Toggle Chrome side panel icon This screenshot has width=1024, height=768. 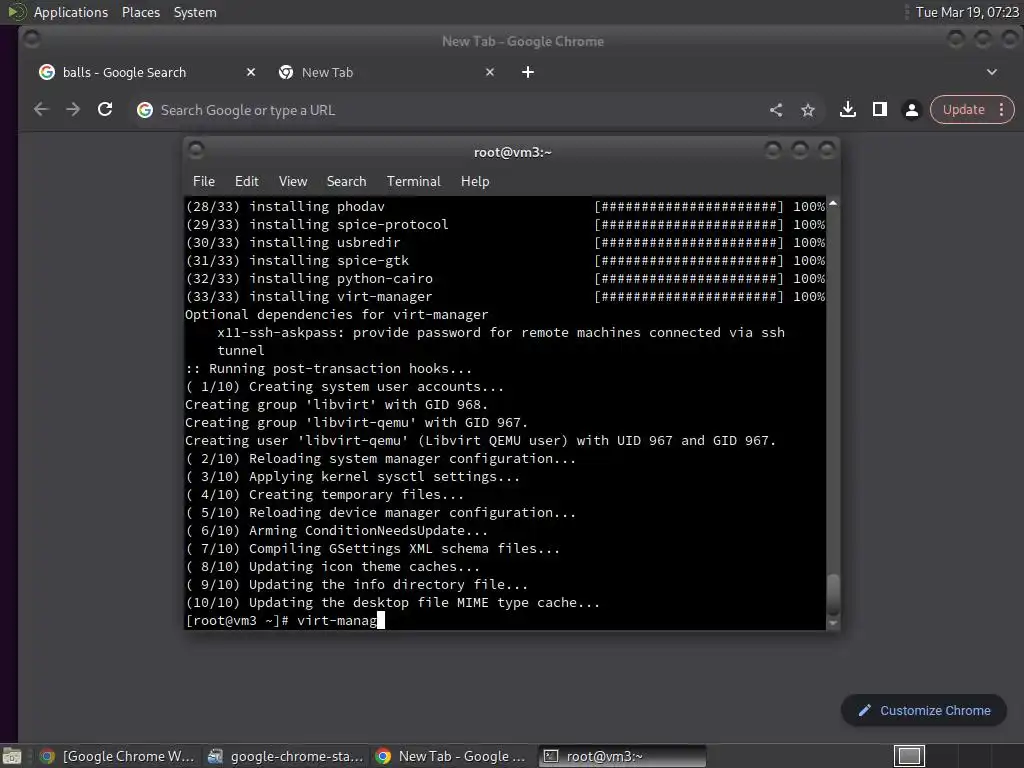pyautogui.click(x=880, y=110)
